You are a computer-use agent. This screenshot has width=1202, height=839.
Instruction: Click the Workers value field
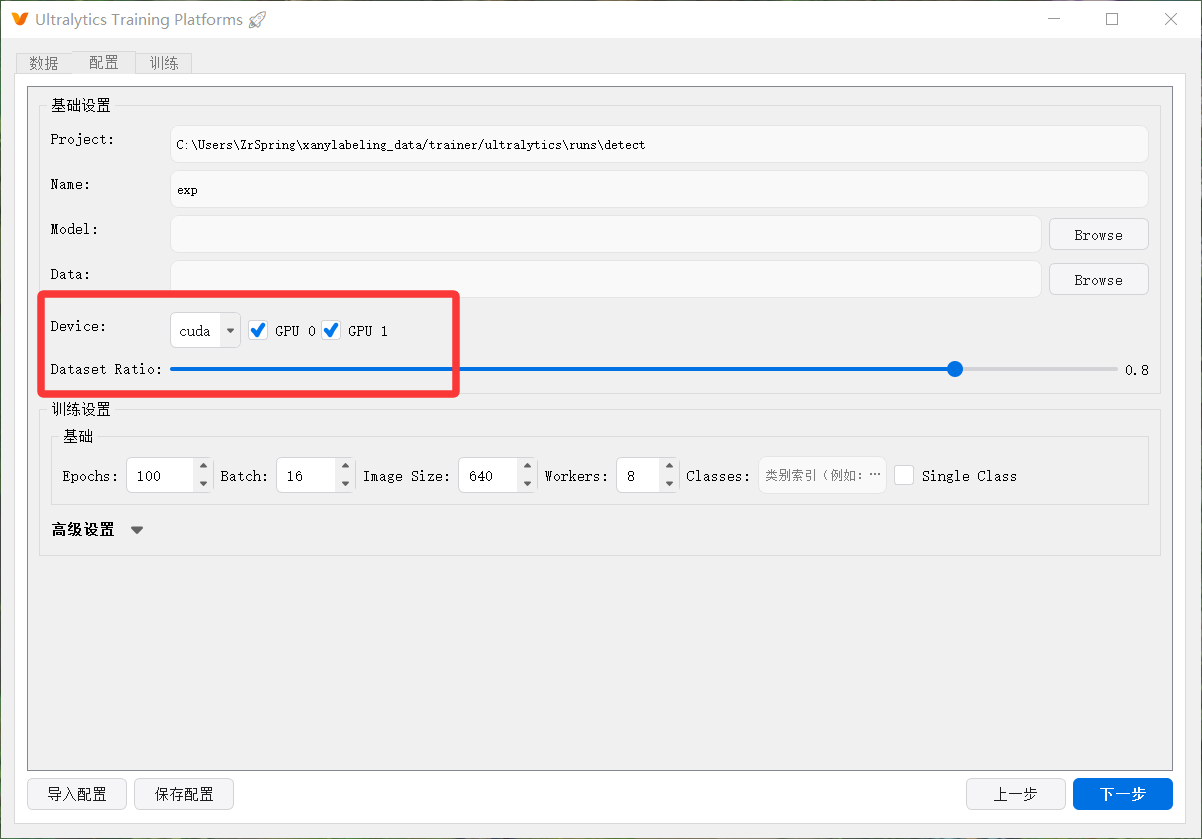coord(638,476)
